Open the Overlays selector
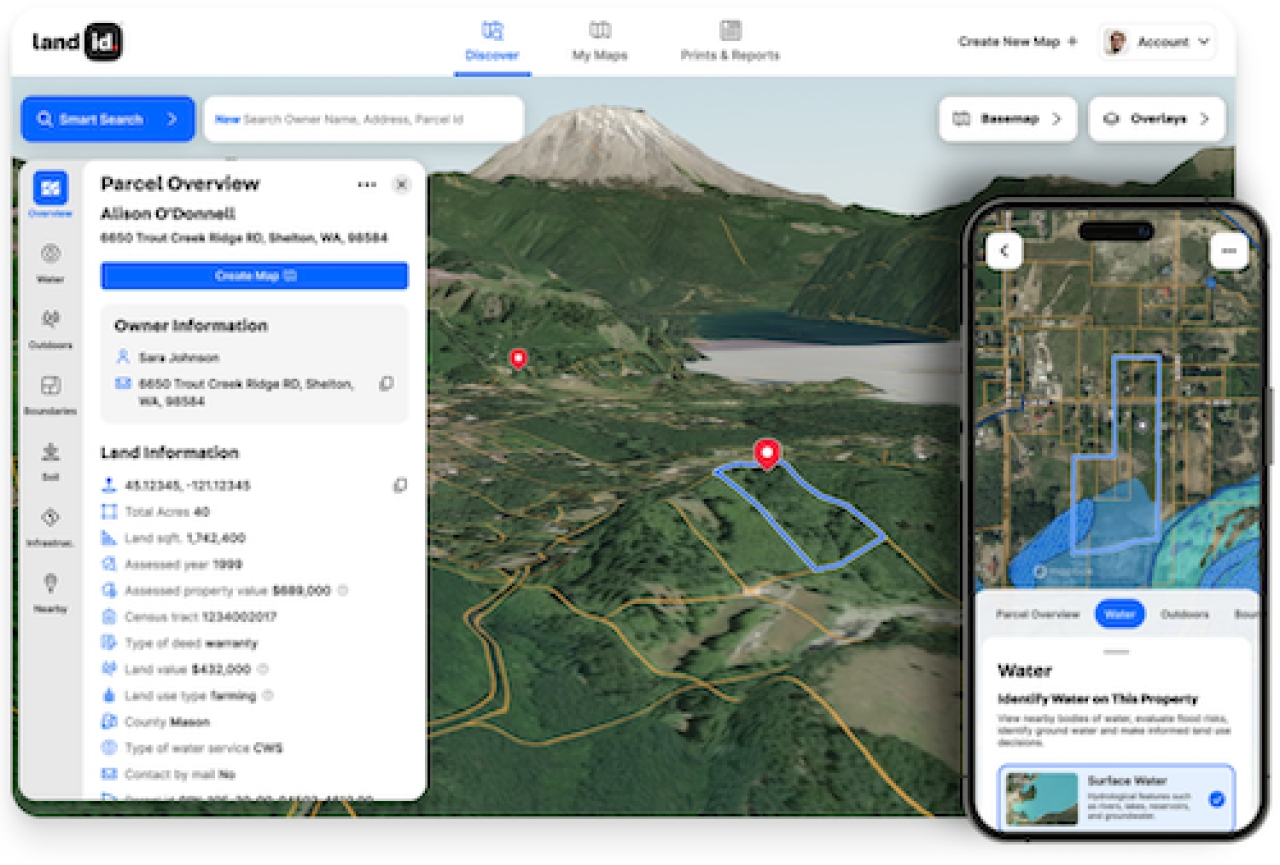1280x865 pixels. 1155,118
